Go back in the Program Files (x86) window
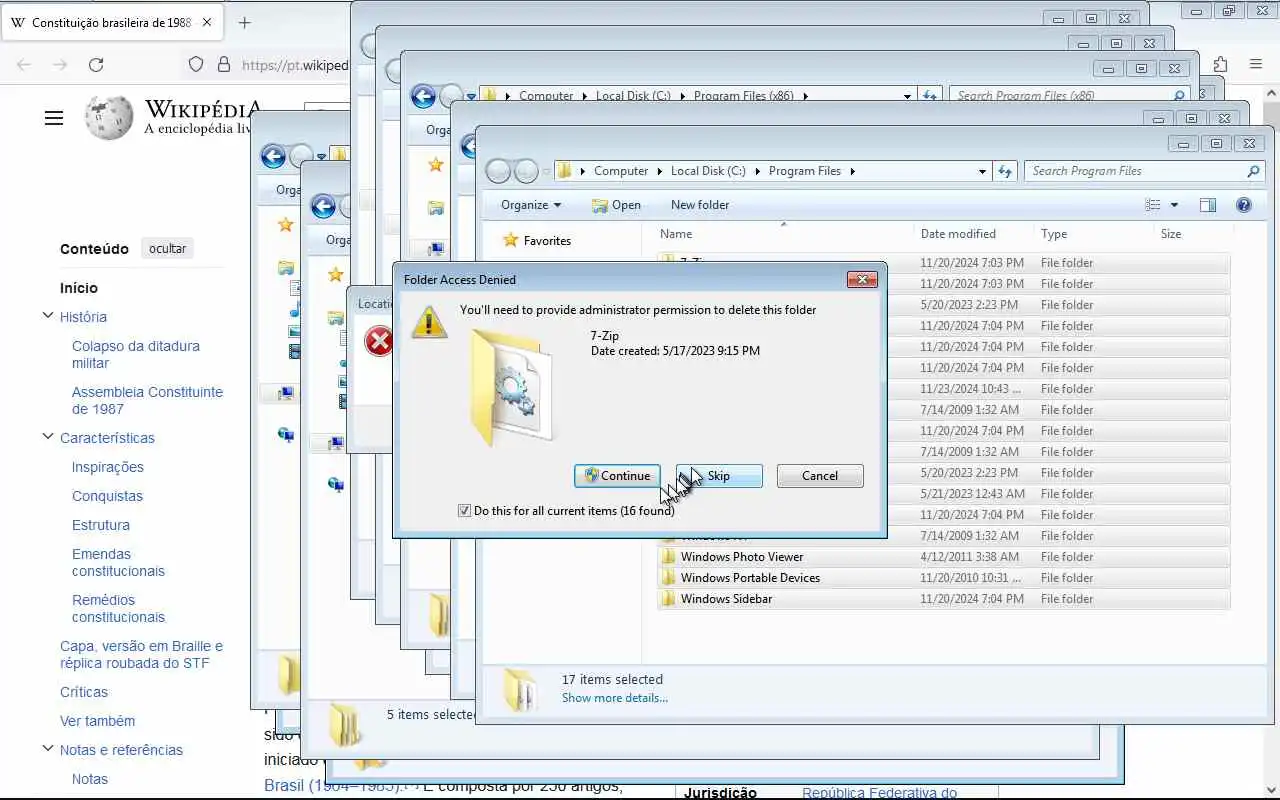This screenshot has height=800, width=1280. tap(423, 96)
